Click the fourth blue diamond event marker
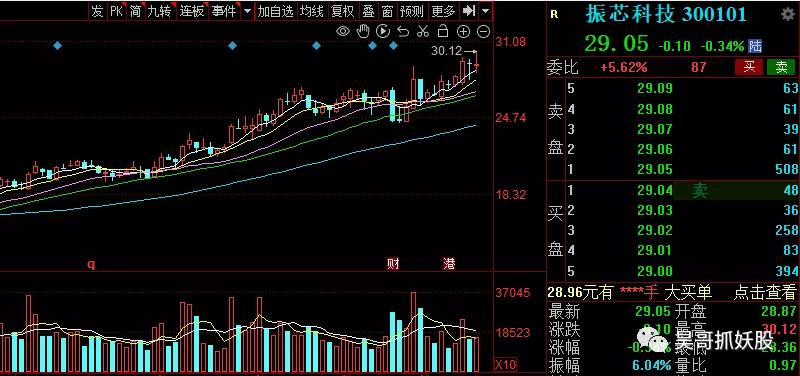This screenshot has height=376, width=800. 372,46
